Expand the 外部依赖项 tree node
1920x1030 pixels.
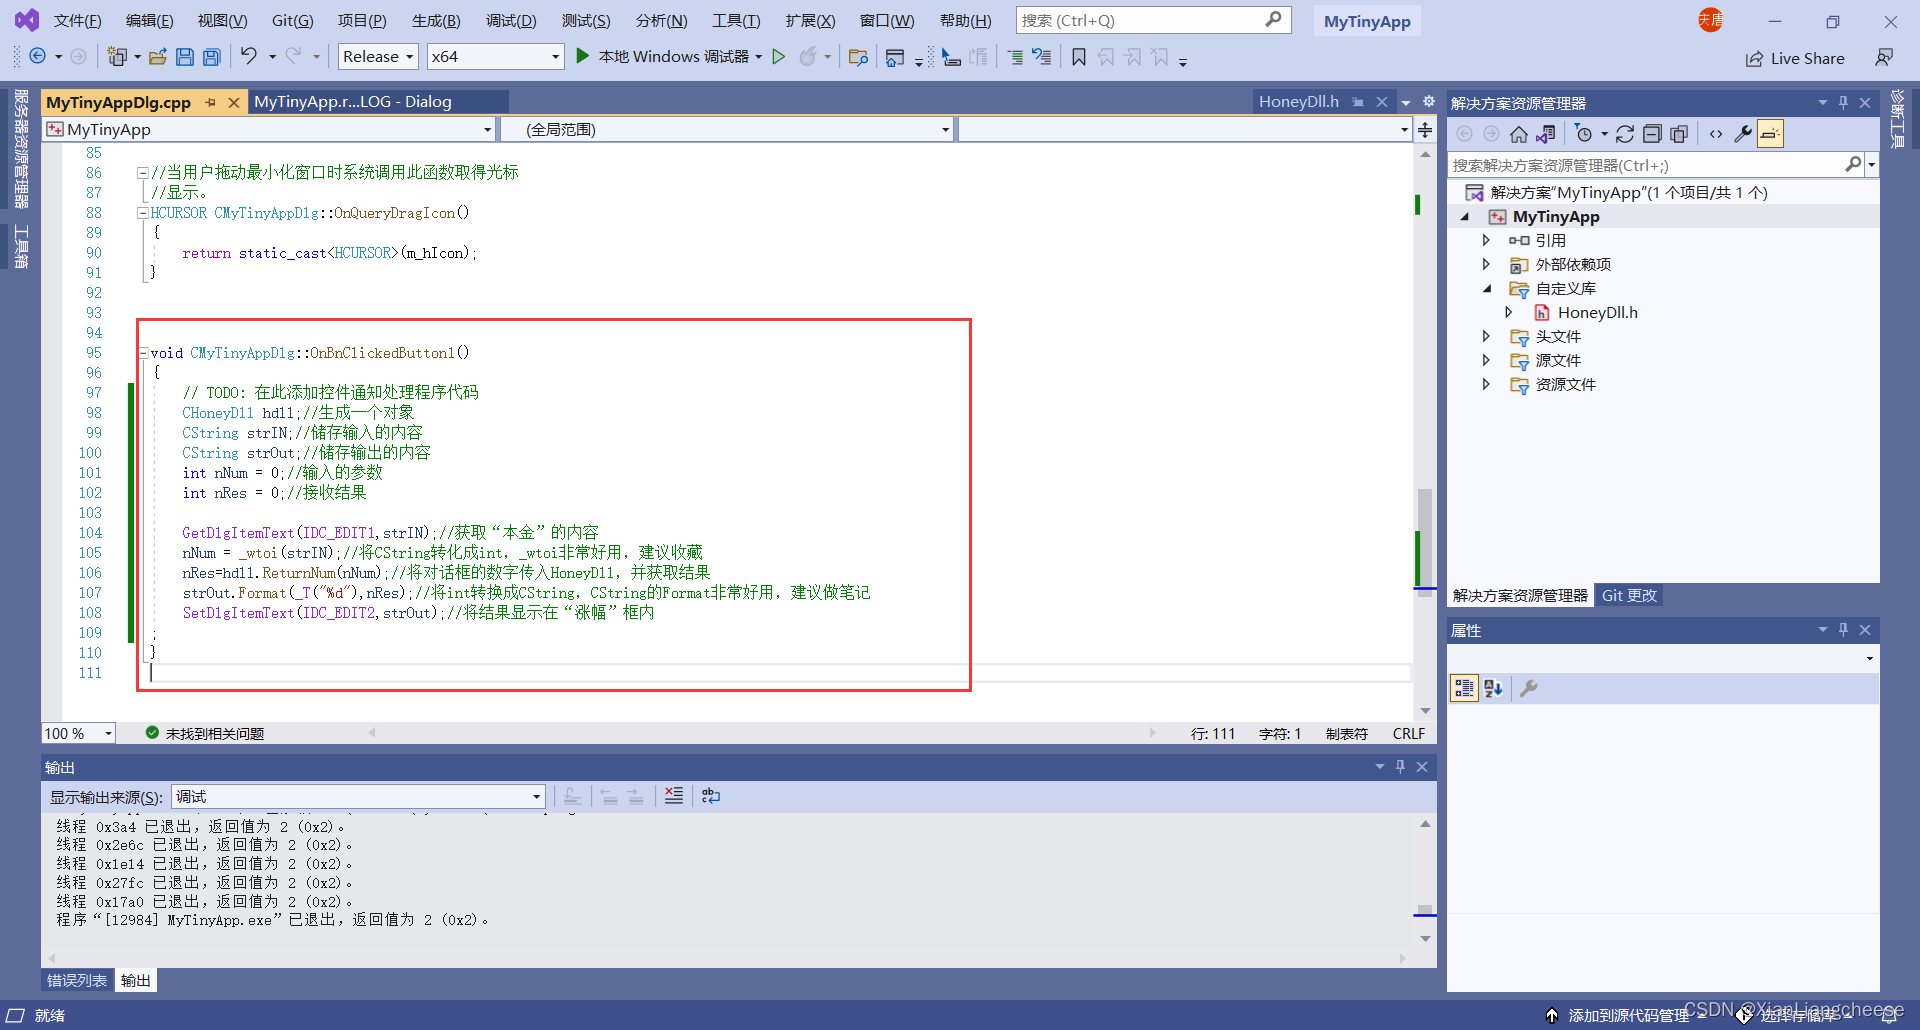coord(1486,264)
